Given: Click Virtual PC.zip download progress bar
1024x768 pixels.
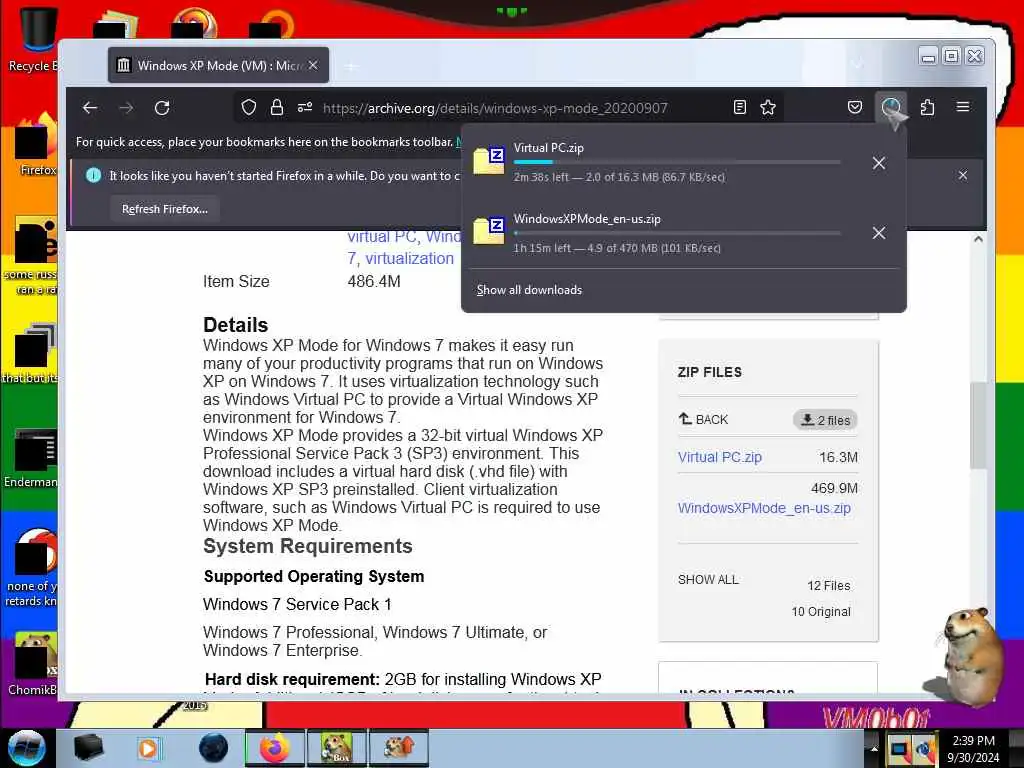Looking at the screenshot, I should click(677, 162).
